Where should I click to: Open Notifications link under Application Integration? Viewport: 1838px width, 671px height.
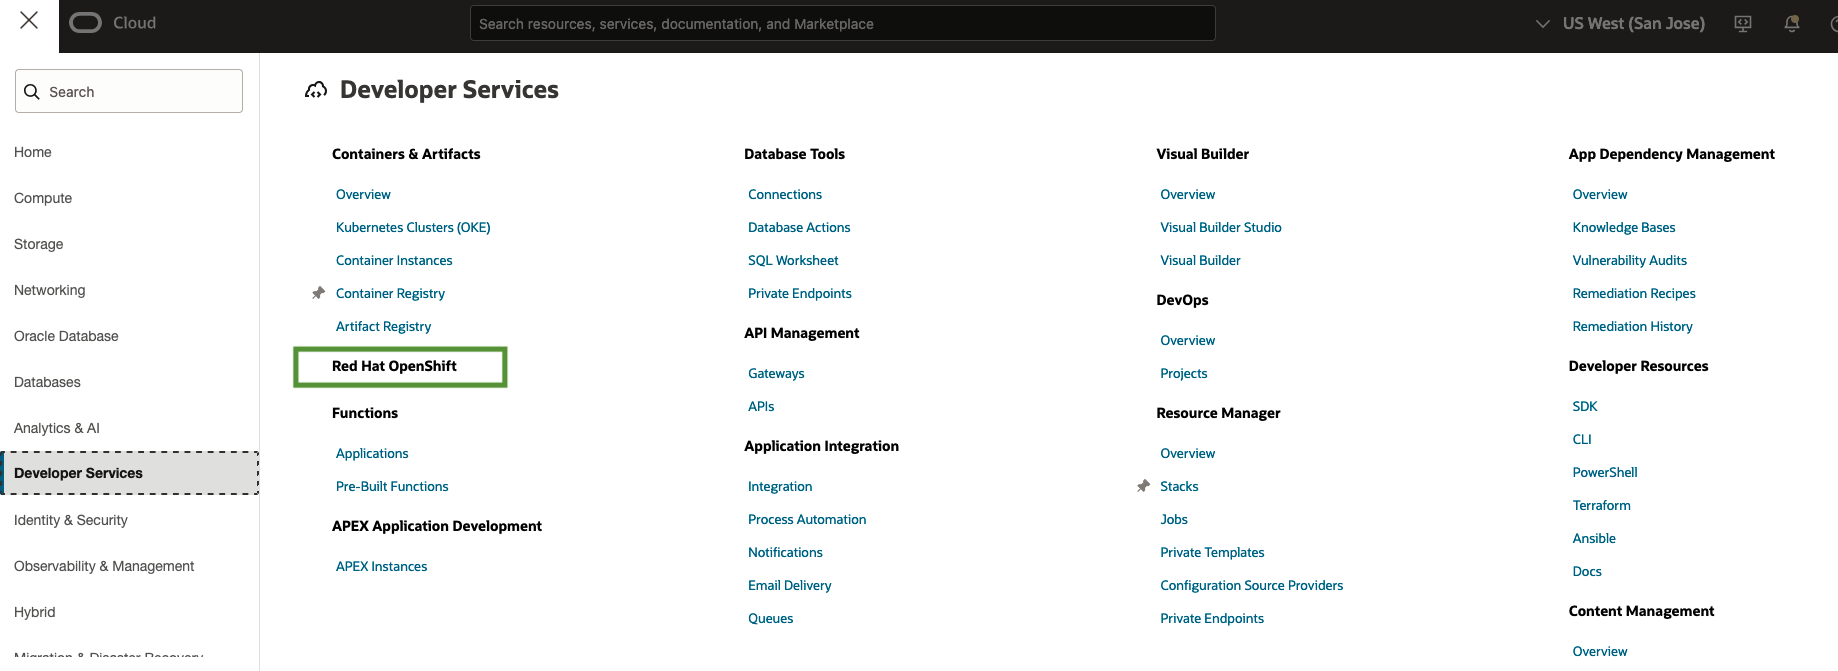[x=785, y=552]
